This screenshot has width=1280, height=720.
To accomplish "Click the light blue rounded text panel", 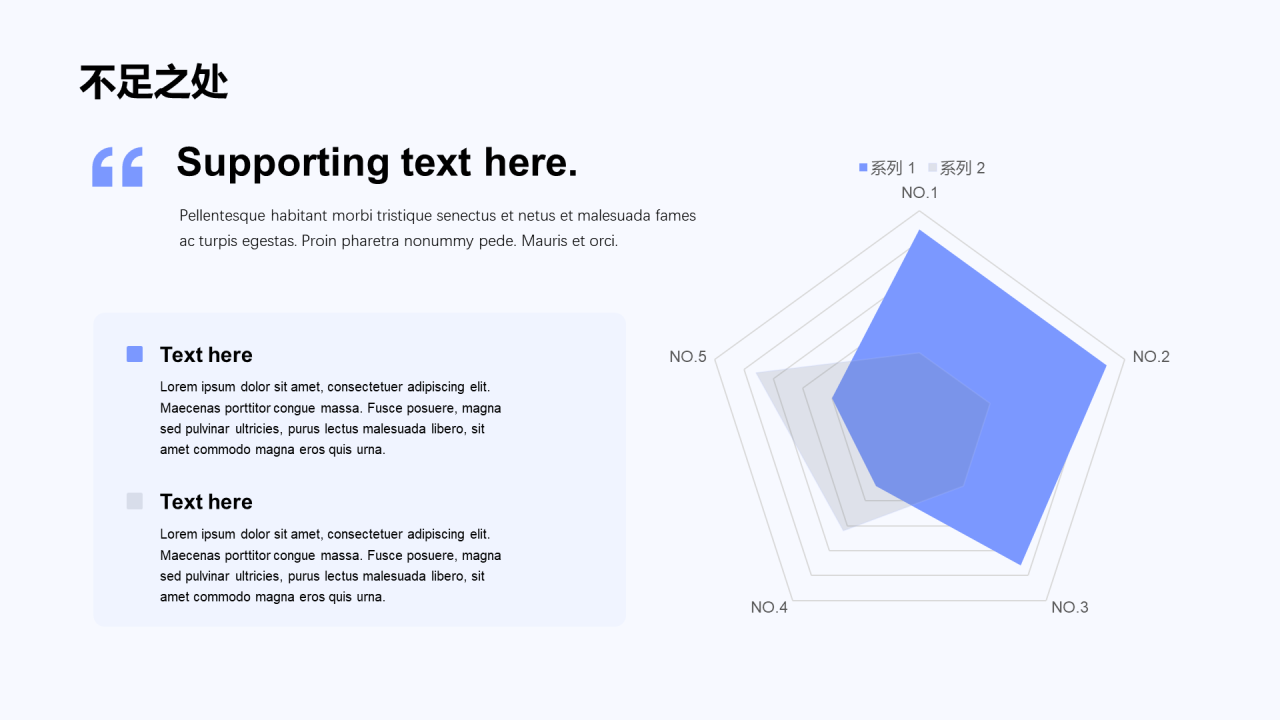I will [359, 470].
